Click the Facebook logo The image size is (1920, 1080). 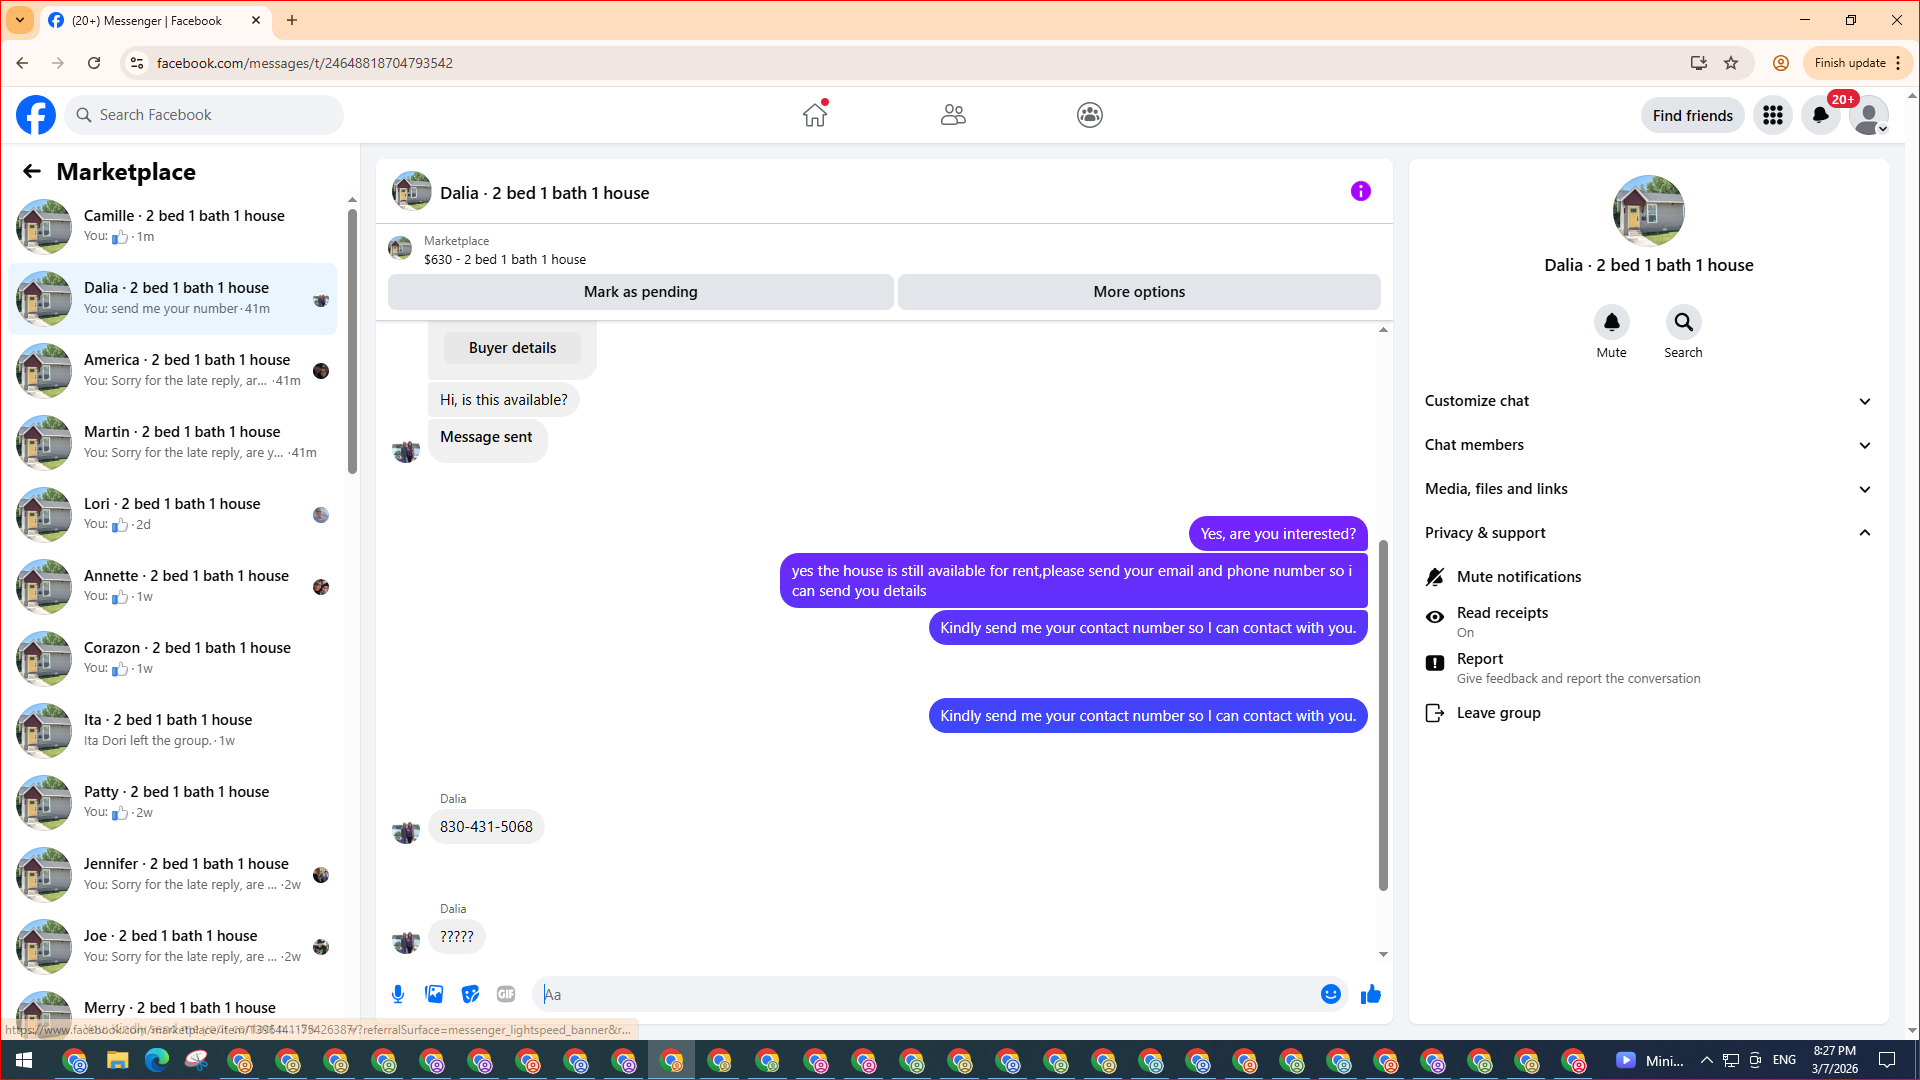coord(36,115)
